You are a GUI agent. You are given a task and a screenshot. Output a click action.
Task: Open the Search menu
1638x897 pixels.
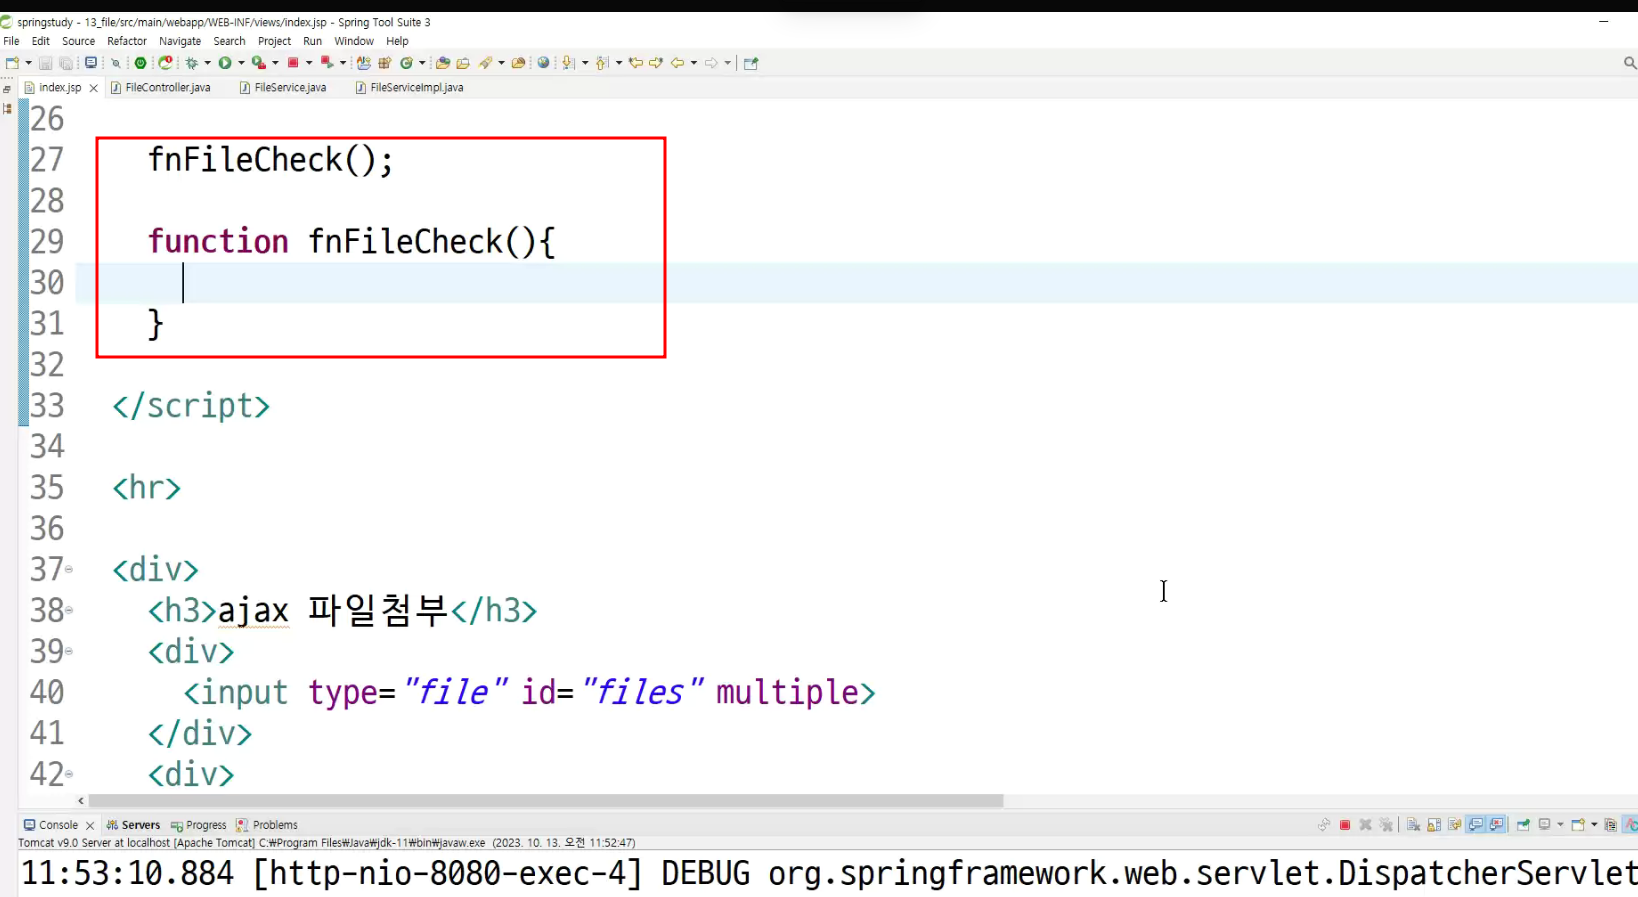229,41
